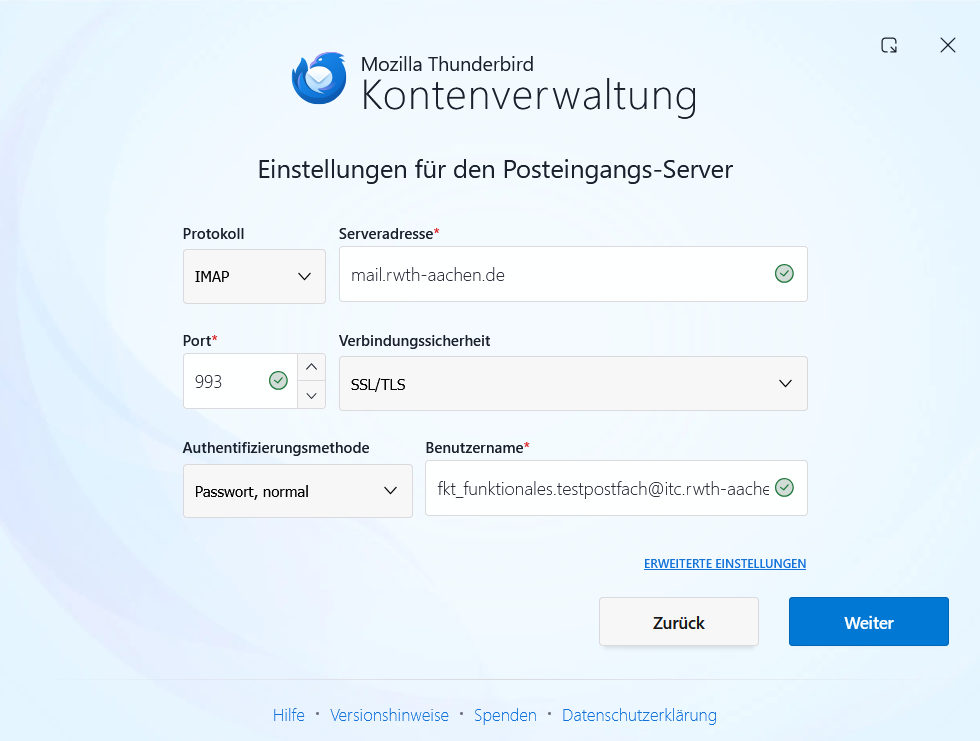Click the 'Authentifizierungsmethode' label
980x741 pixels.
click(x=276, y=448)
